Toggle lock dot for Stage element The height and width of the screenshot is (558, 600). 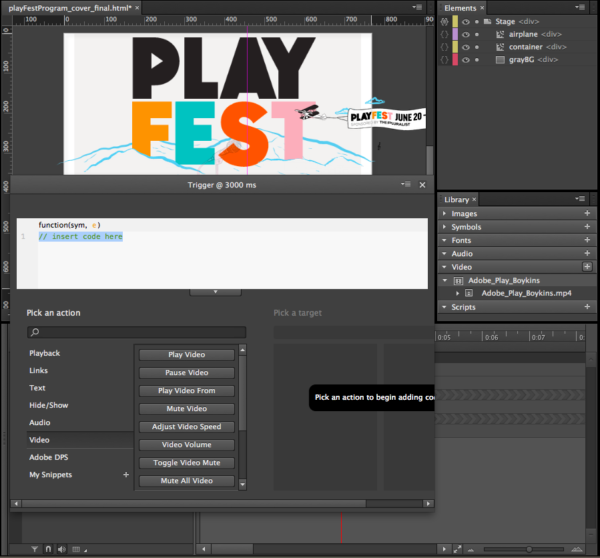[x=477, y=22]
